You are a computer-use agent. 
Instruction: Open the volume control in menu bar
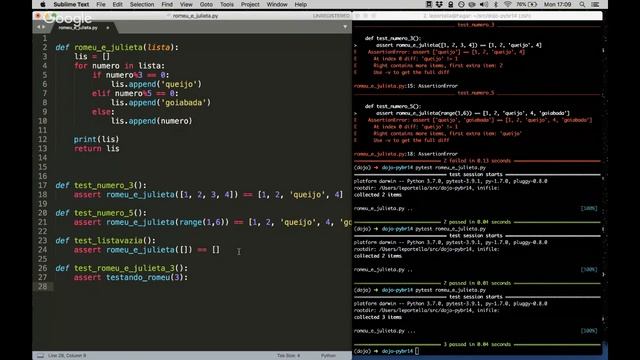(x=484, y=4)
